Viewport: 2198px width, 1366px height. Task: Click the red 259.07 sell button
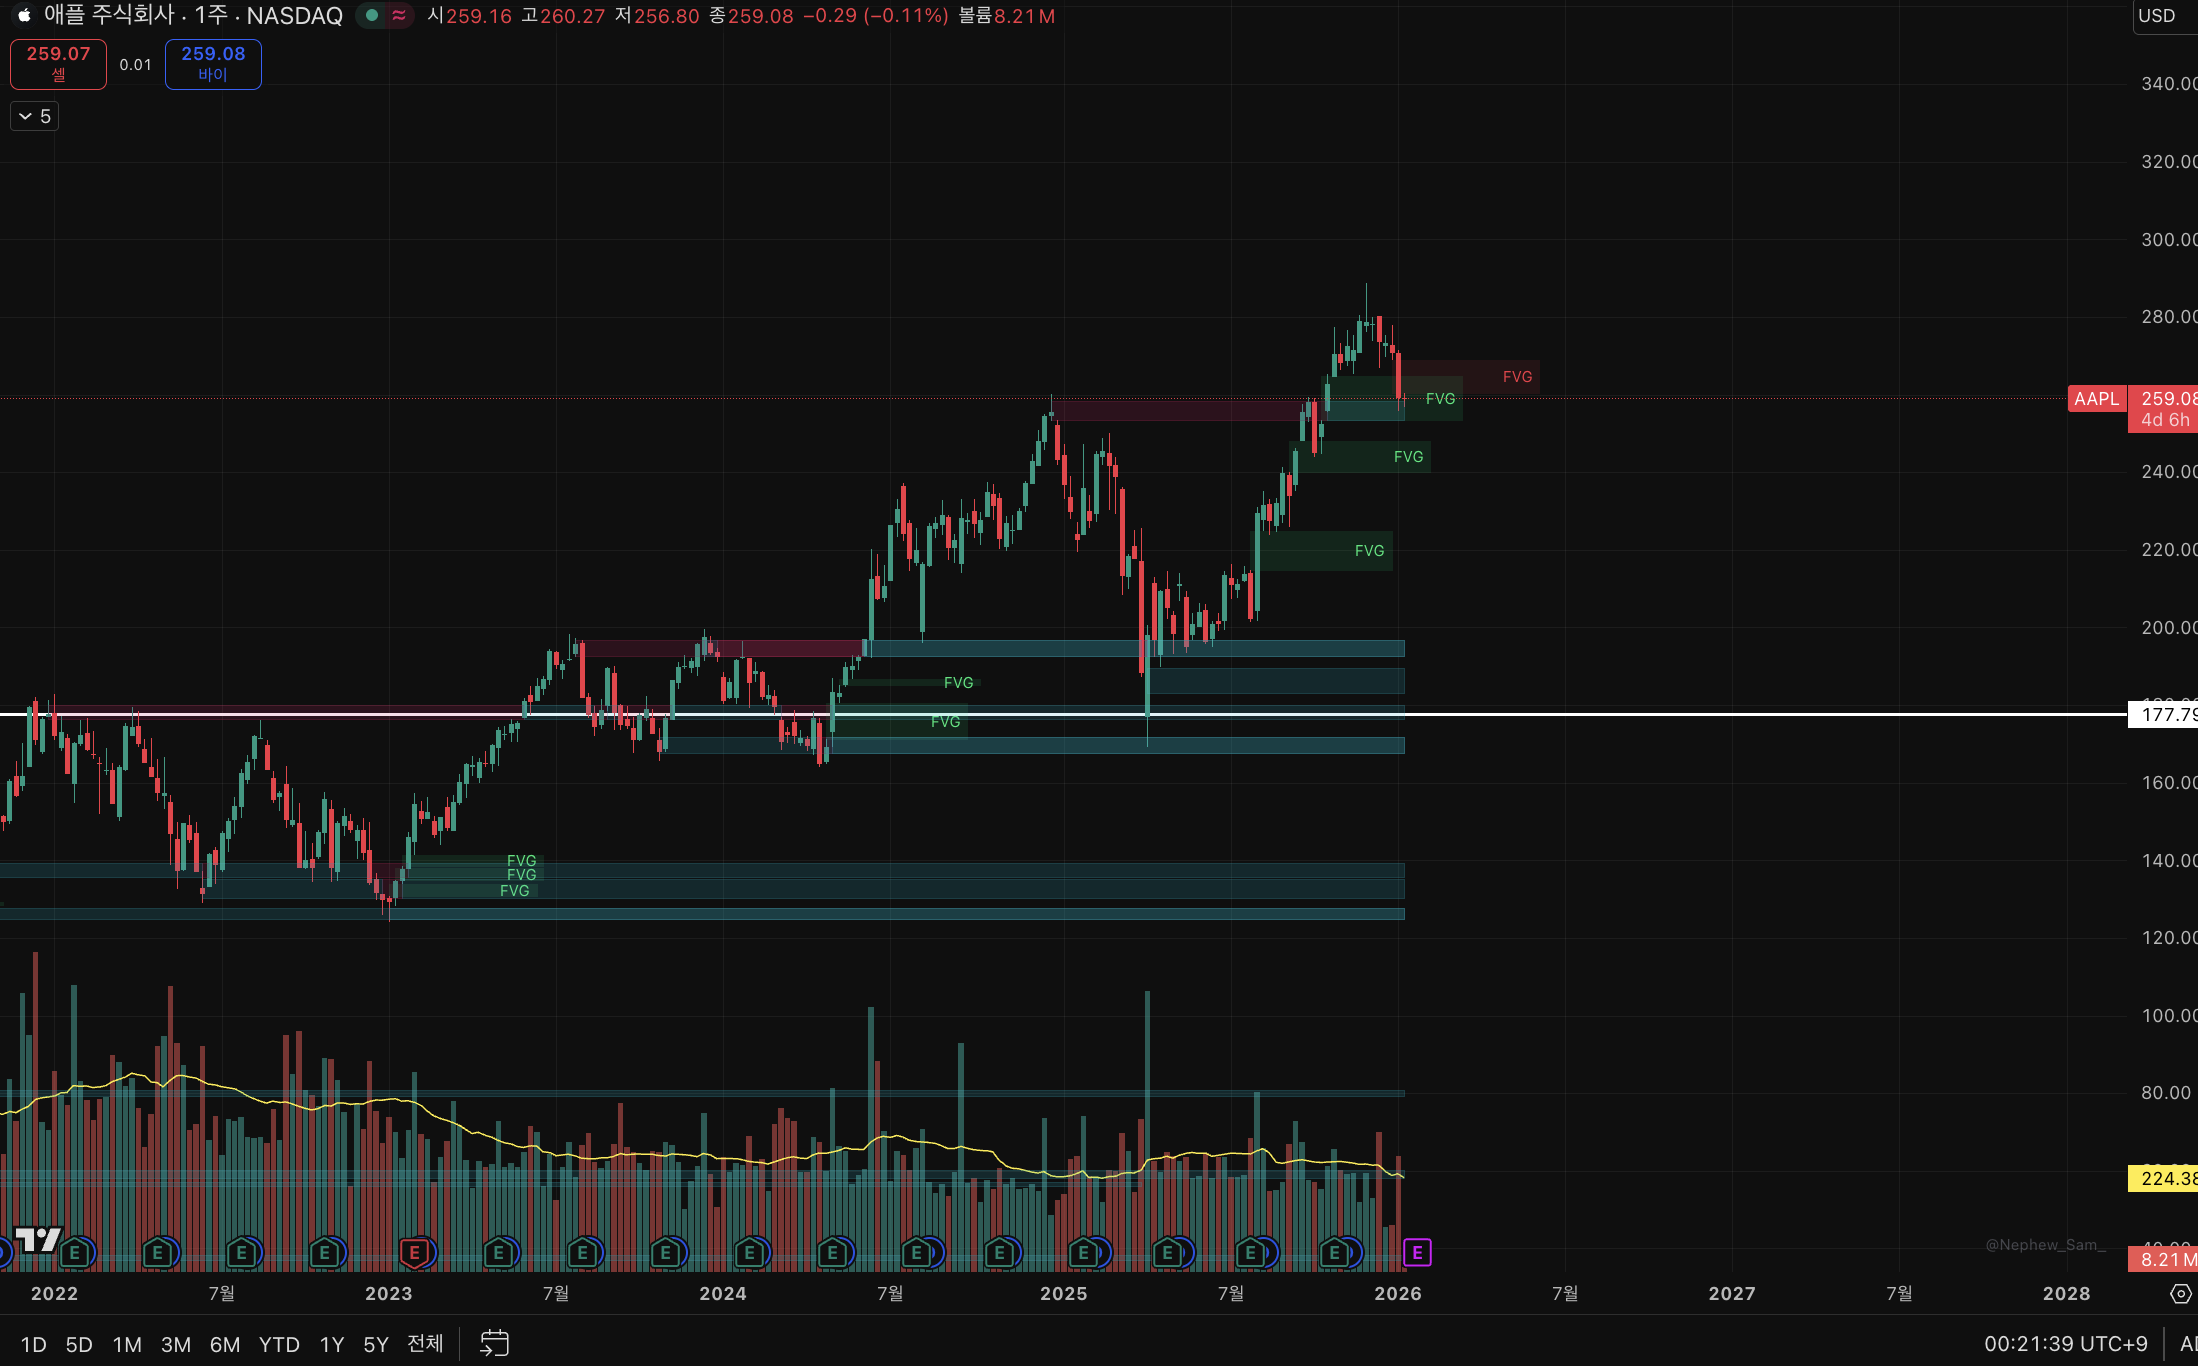pos(58,64)
